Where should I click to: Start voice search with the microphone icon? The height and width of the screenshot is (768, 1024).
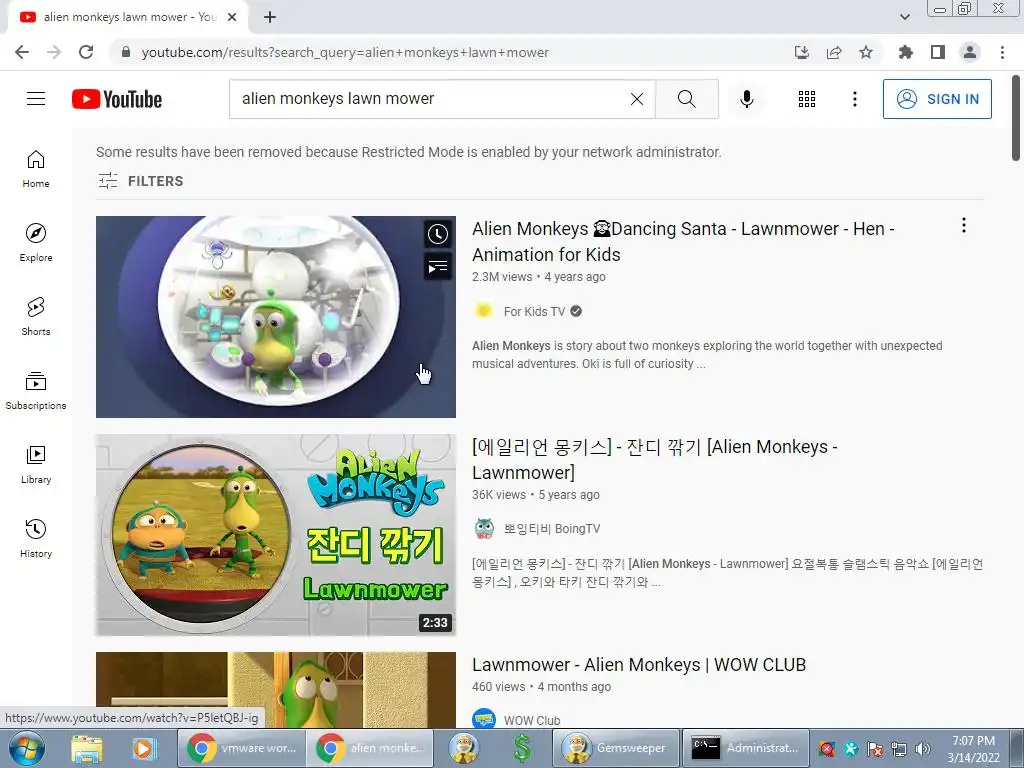(x=746, y=99)
